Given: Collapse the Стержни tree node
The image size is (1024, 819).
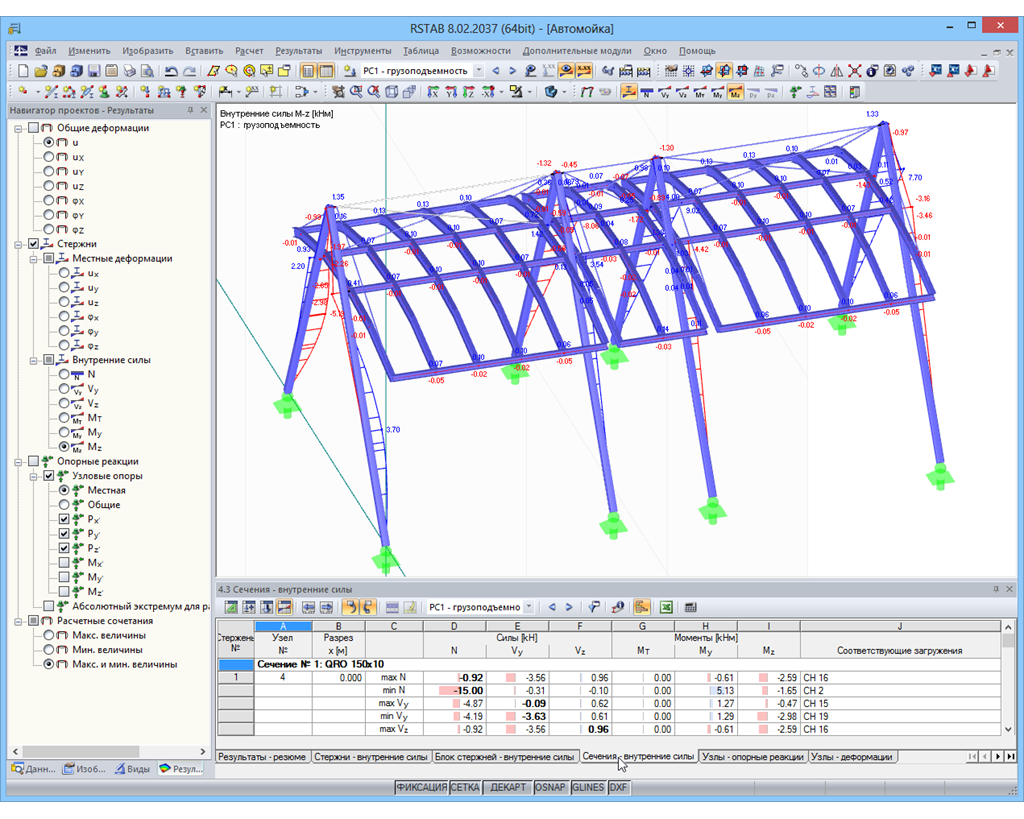Looking at the screenshot, I should coord(18,244).
